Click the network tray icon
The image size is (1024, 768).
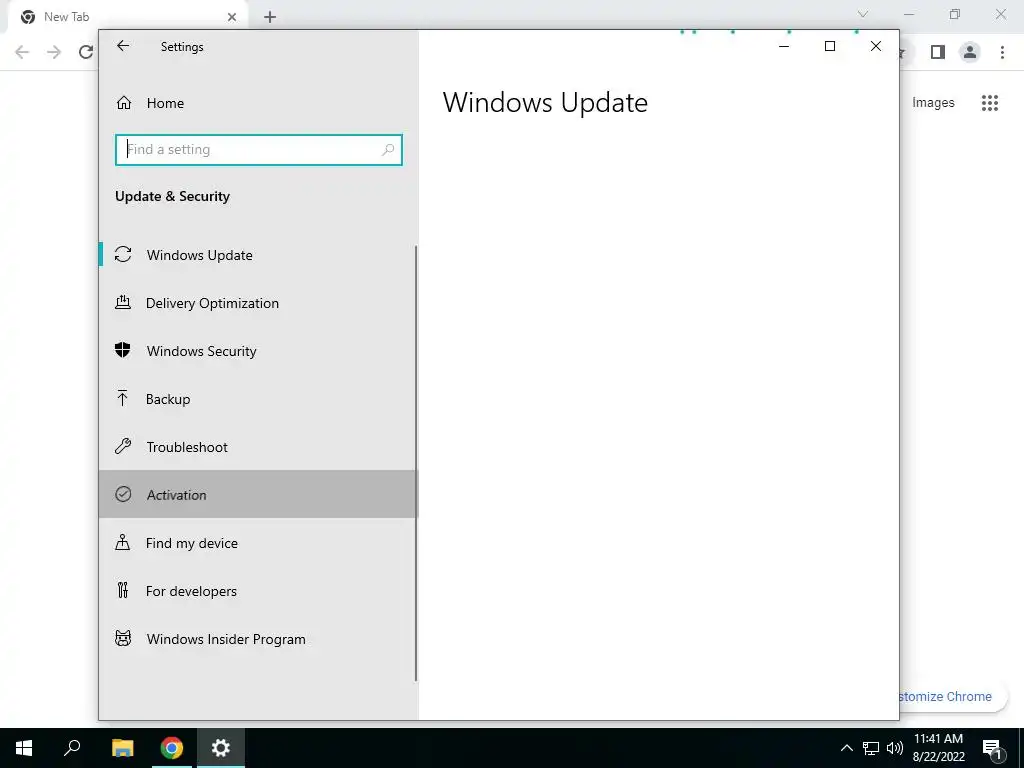click(x=871, y=748)
